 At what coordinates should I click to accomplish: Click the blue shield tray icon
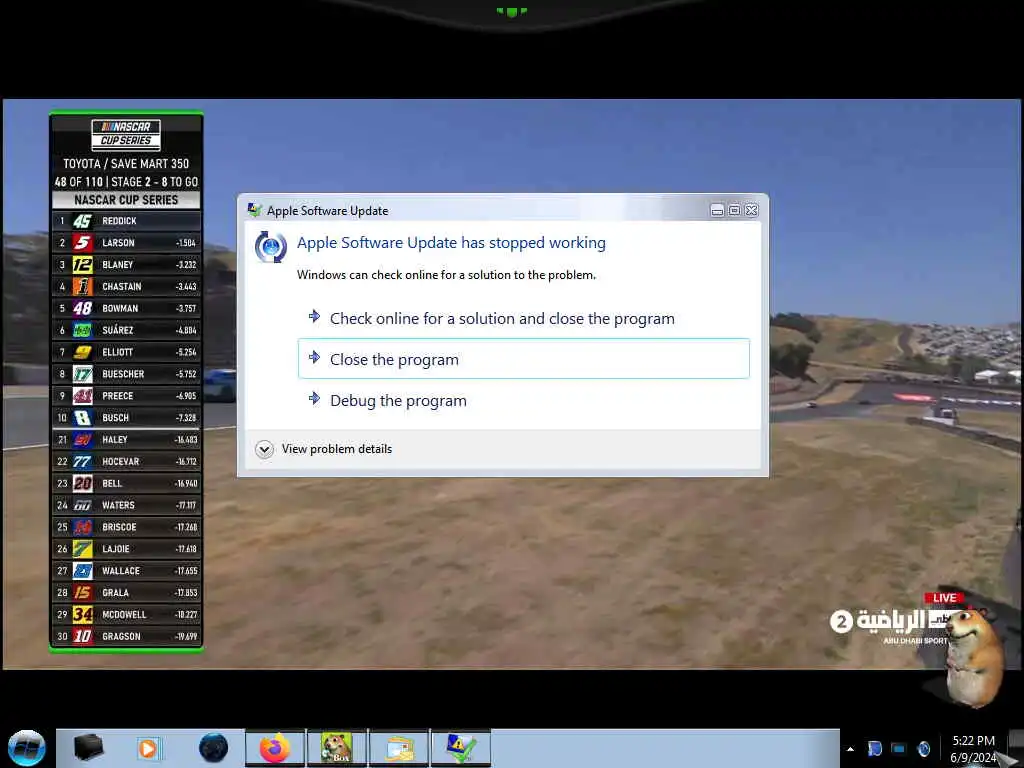(875, 748)
